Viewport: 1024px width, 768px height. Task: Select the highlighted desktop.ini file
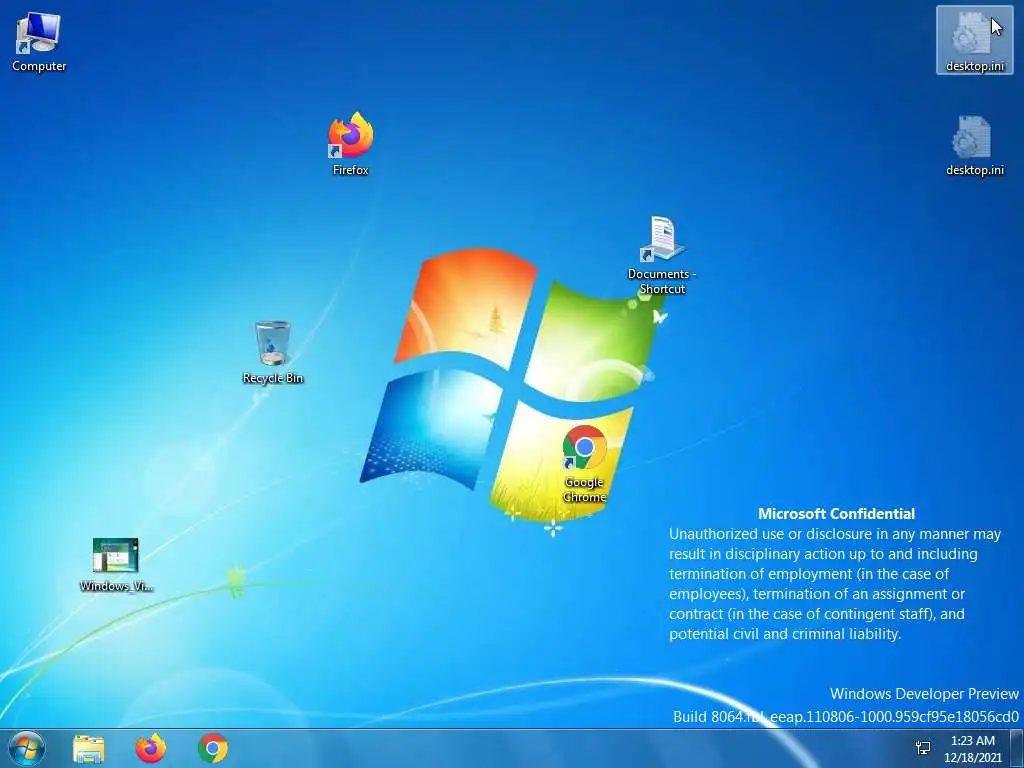click(x=974, y=40)
